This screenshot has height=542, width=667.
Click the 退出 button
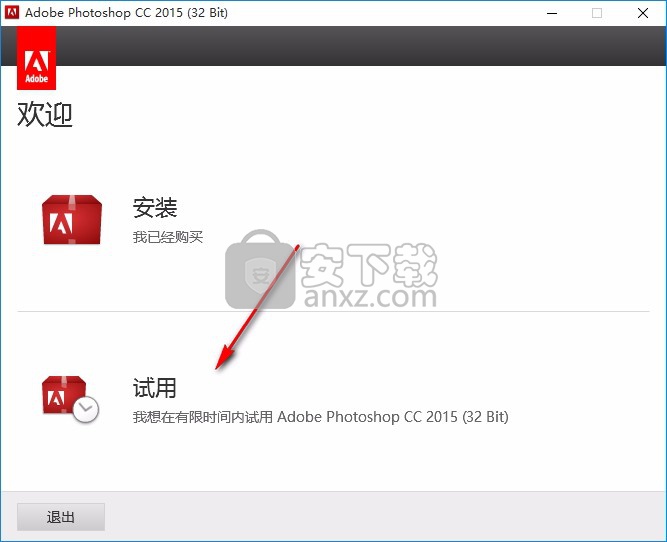coord(61,517)
